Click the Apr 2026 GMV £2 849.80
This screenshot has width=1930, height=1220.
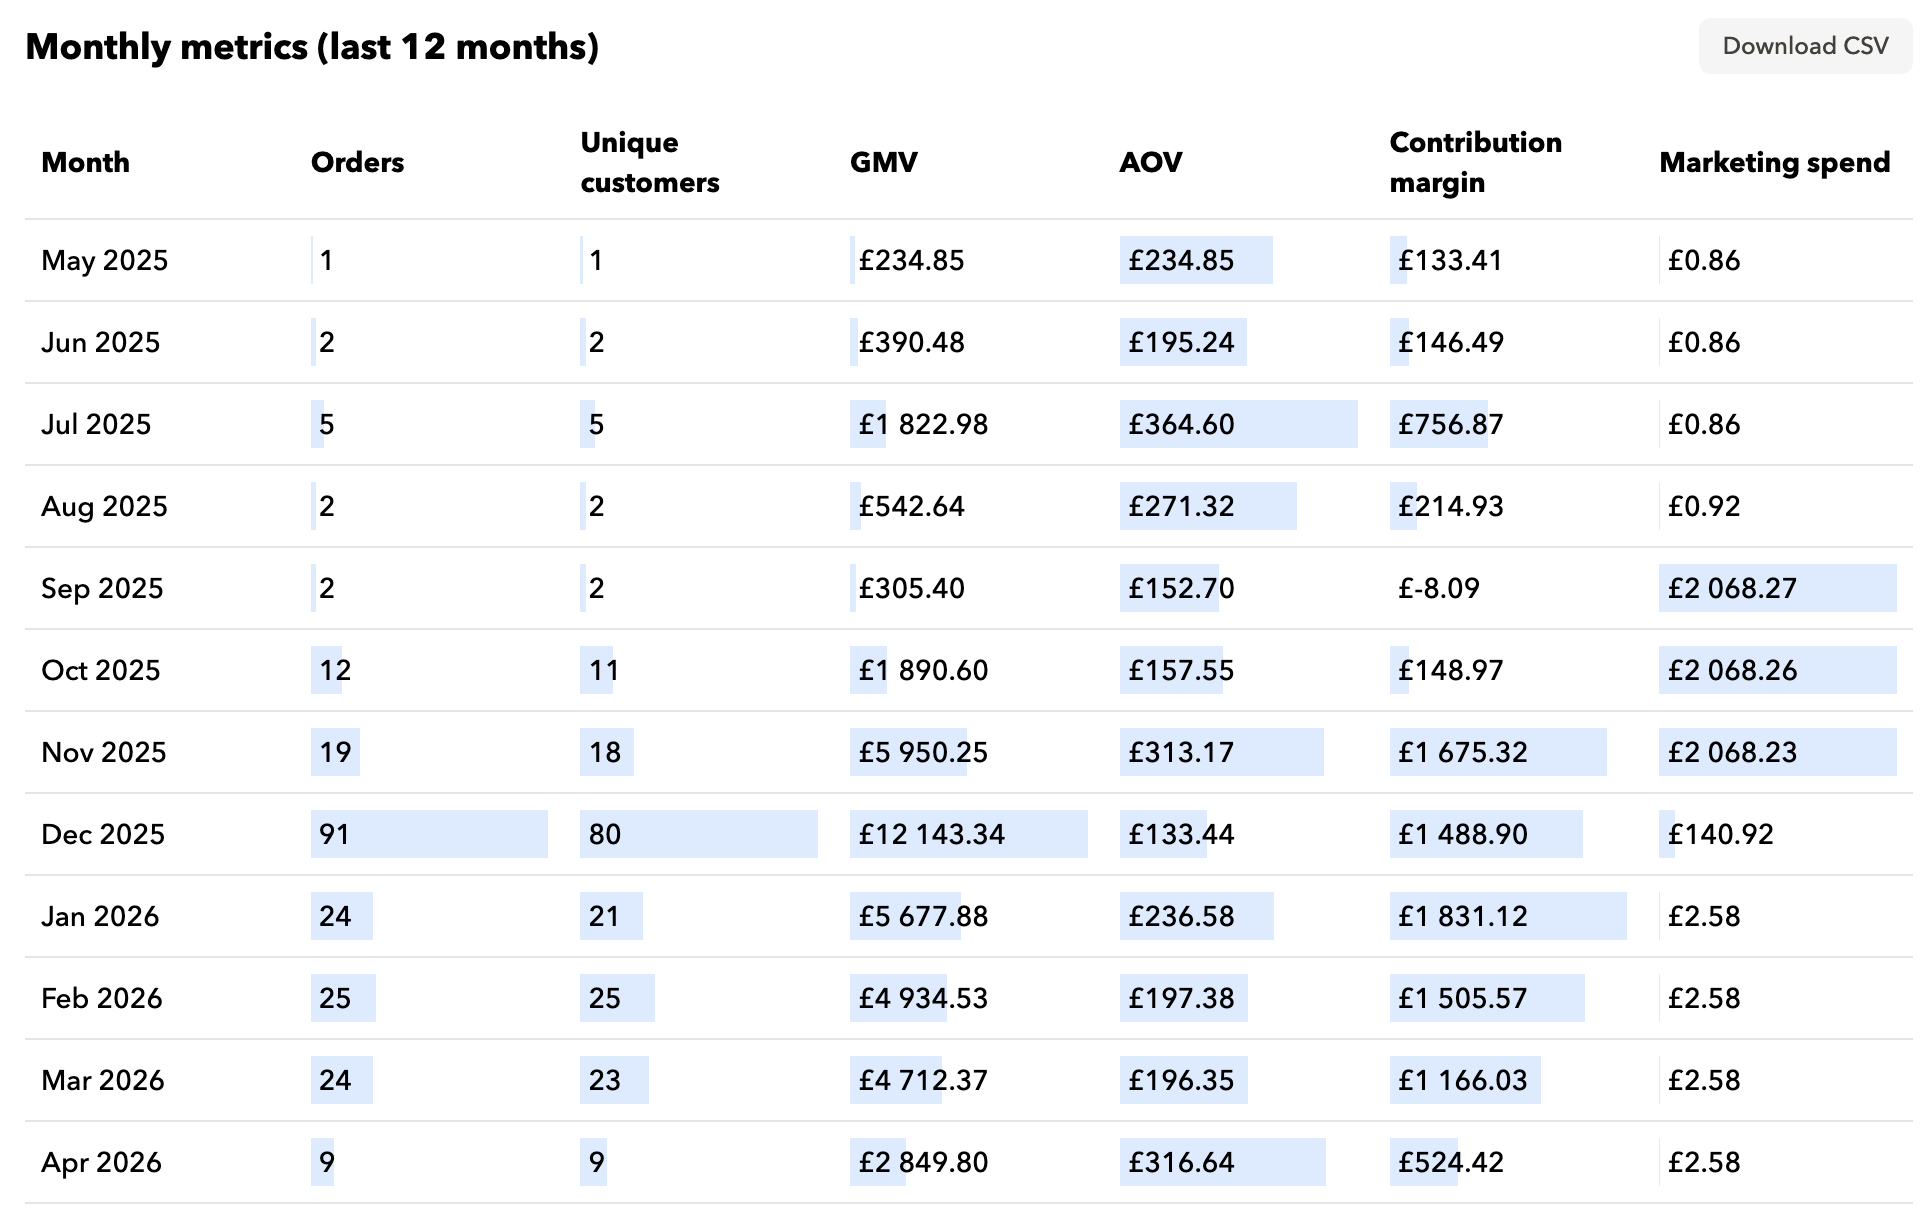pyautogui.click(x=922, y=1162)
